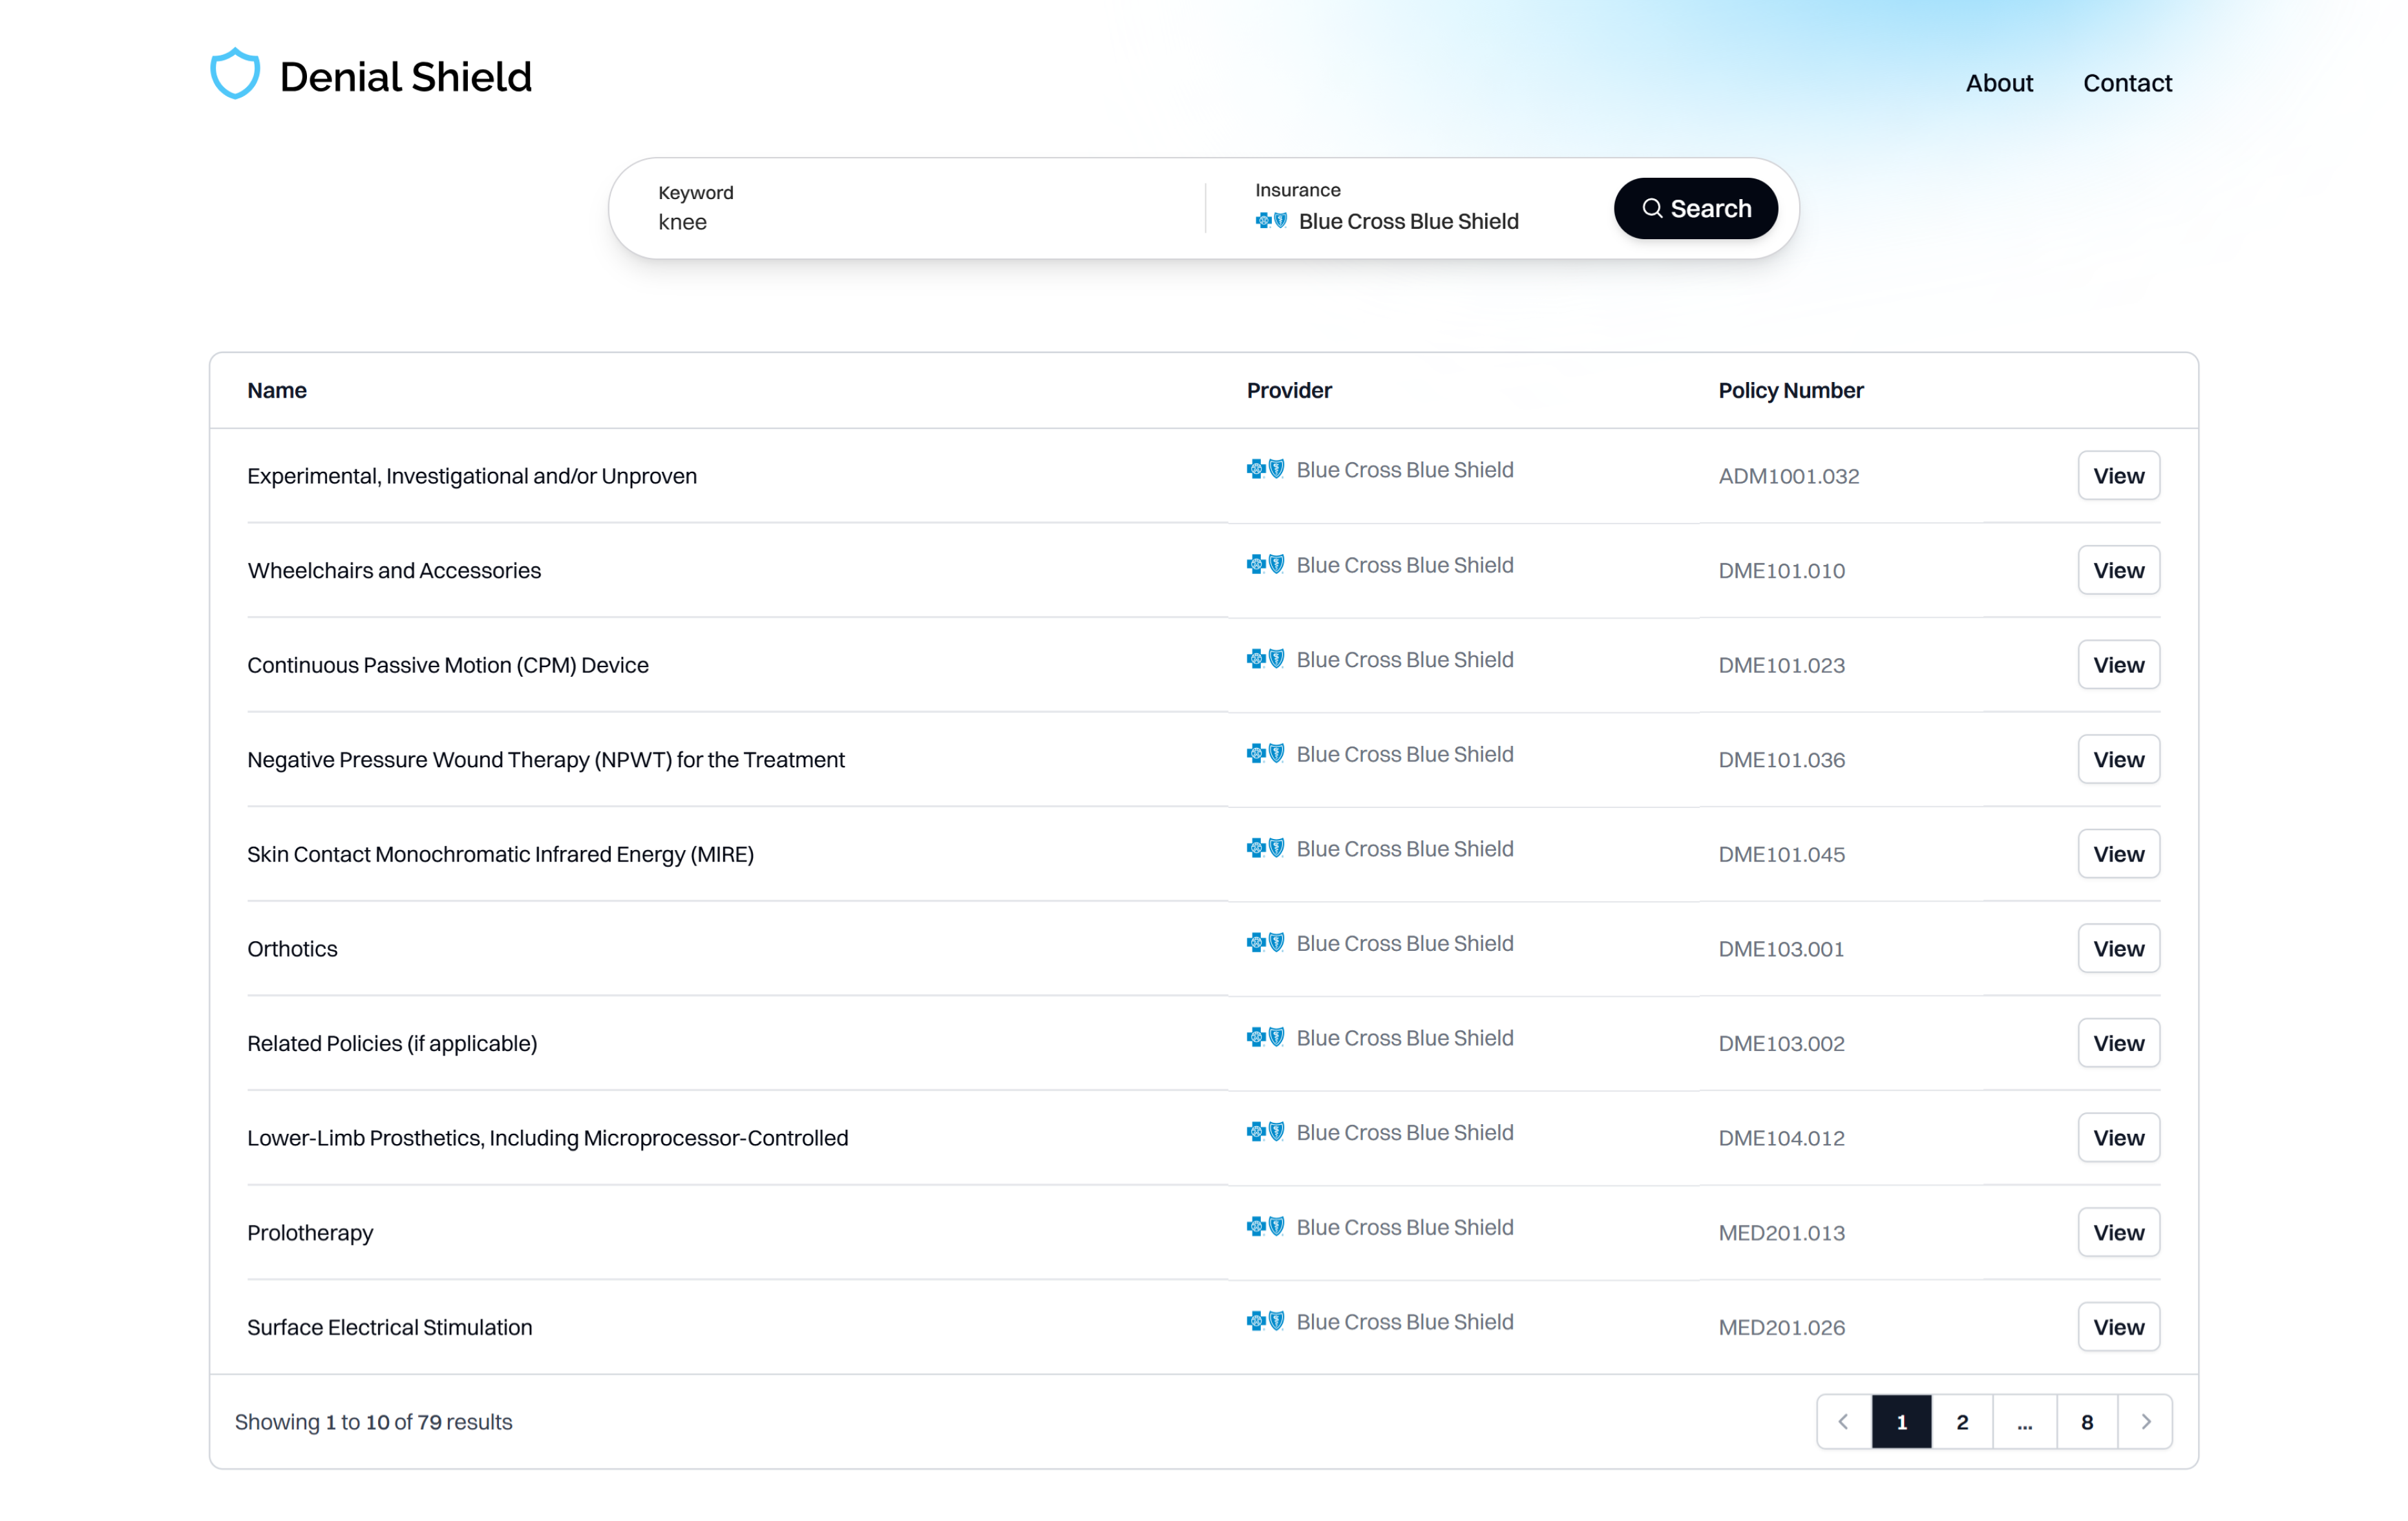Click Showing 1 to 10 of 79 results

[373, 1422]
